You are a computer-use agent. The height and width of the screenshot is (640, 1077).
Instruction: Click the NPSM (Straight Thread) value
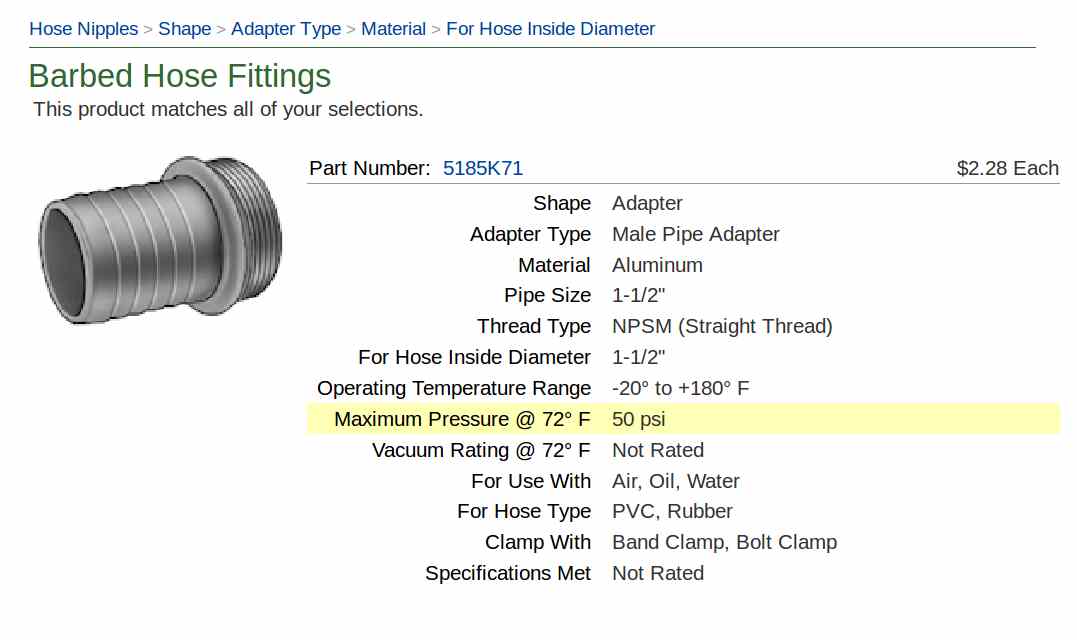[722, 326]
